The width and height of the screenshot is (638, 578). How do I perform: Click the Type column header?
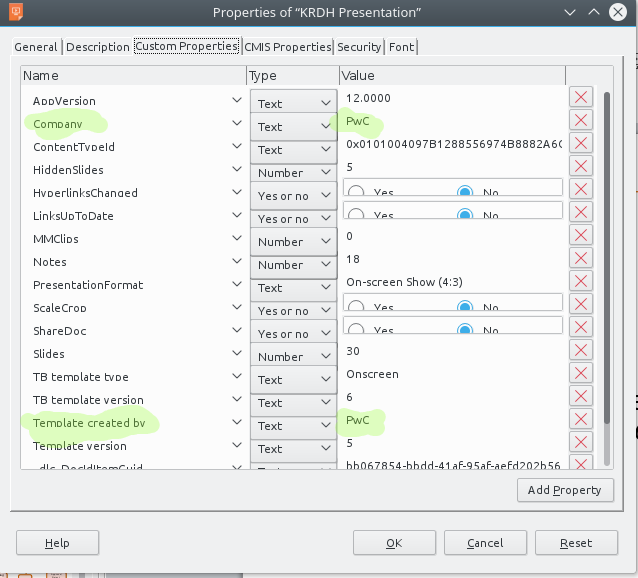[293, 76]
